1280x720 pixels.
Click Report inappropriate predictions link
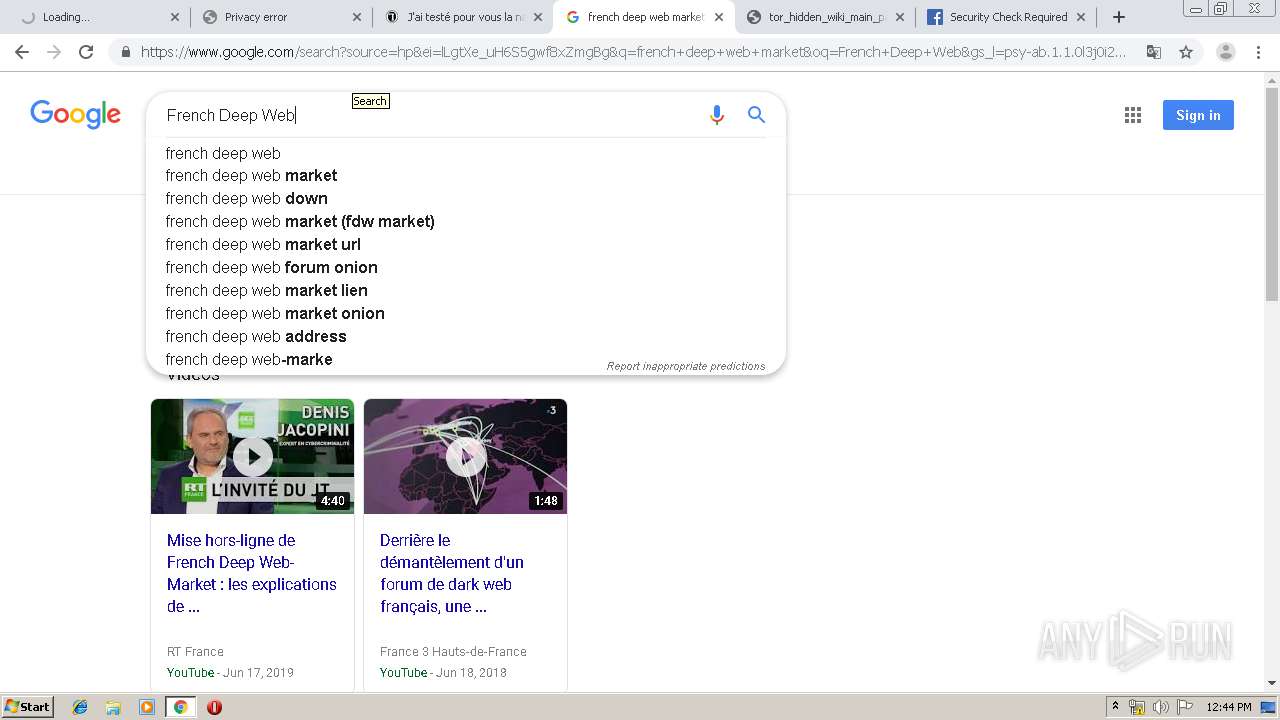[685, 366]
